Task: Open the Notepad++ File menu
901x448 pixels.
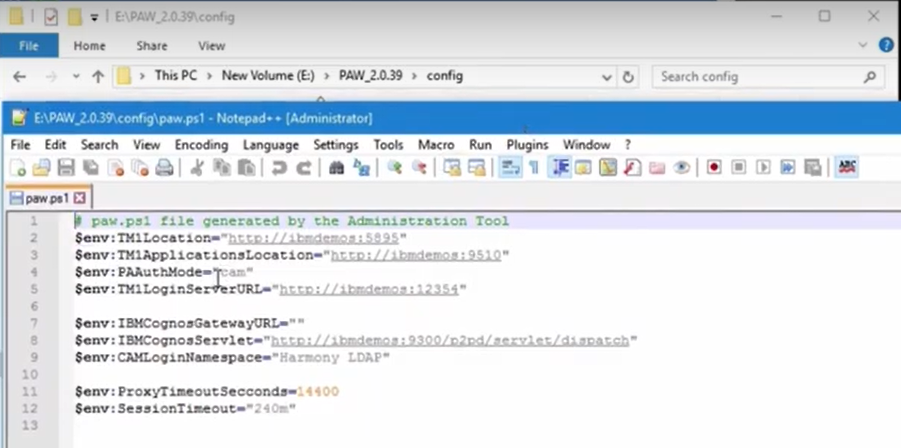Action: tap(20, 145)
